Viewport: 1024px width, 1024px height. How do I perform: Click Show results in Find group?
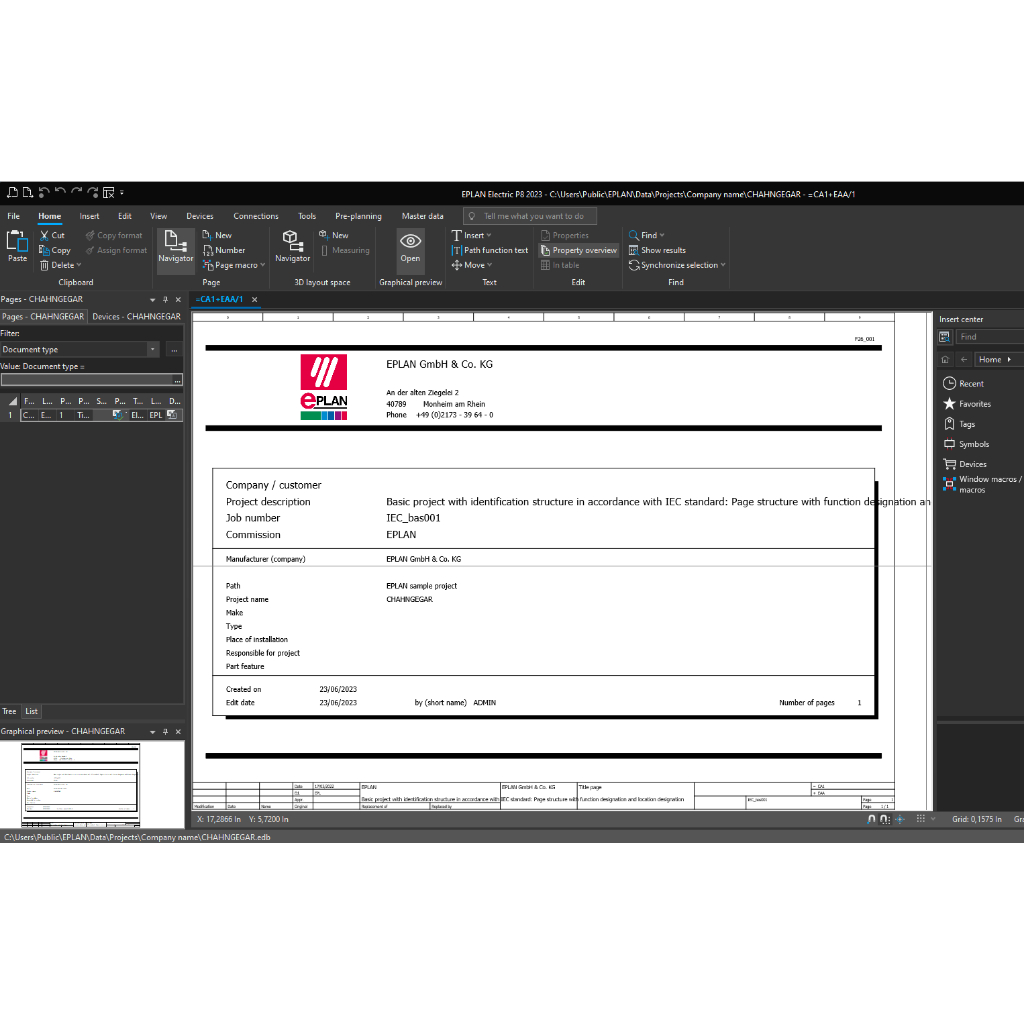[x=662, y=250]
